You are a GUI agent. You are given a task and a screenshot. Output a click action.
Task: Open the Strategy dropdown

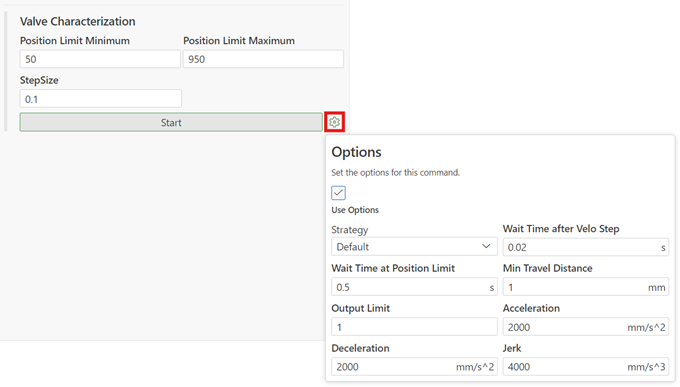coord(414,246)
